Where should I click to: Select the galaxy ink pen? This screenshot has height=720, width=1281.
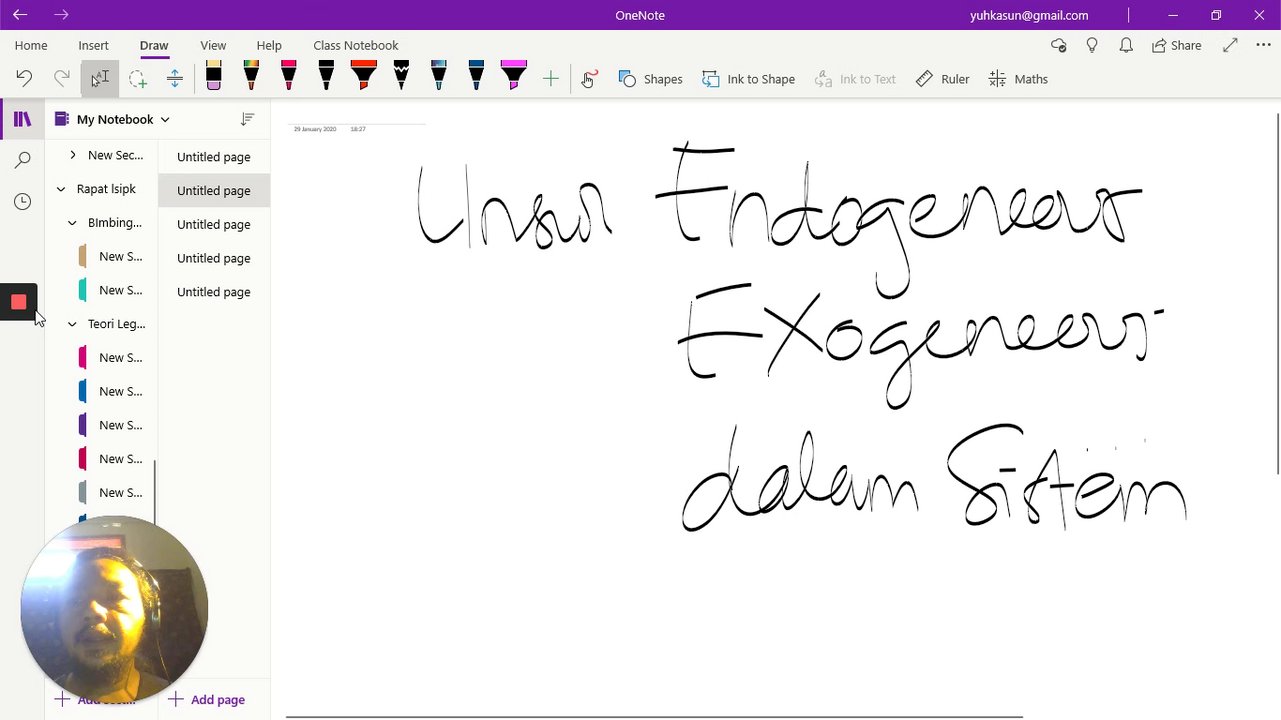[x=439, y=76]
